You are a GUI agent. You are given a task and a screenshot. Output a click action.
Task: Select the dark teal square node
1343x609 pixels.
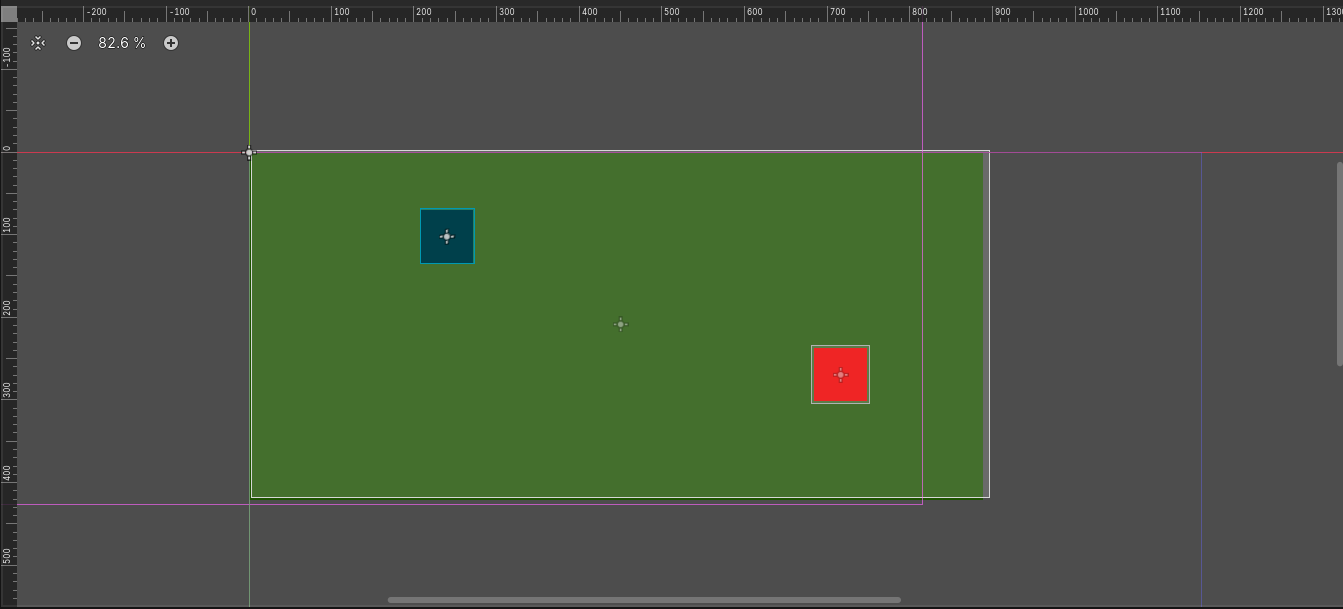tap(447, 236)
